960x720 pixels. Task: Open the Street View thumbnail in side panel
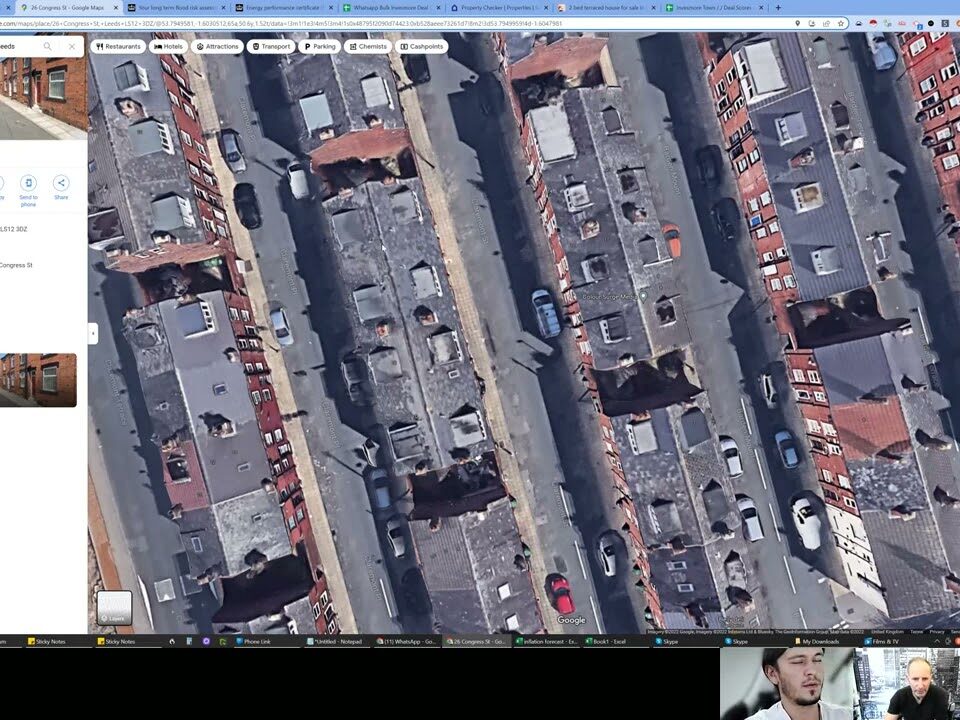point(38,380)
